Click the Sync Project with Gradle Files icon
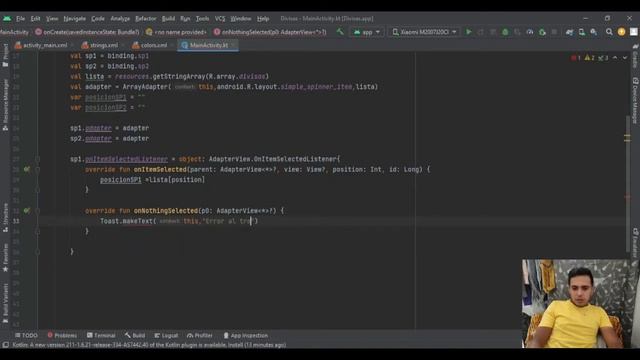 click(569, 32)
